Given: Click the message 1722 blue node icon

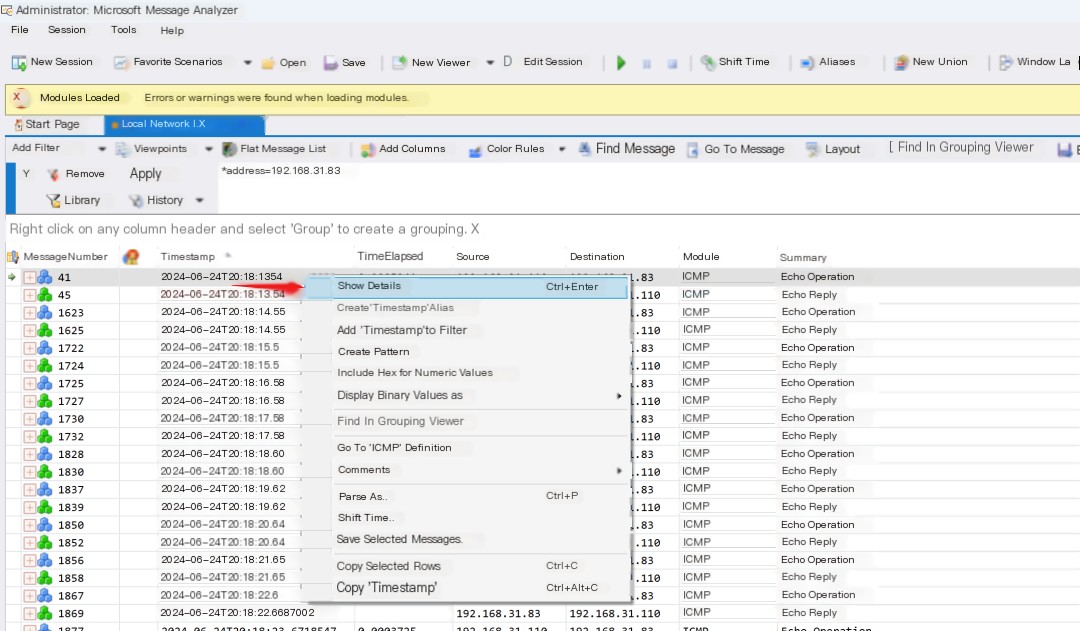Looking at the screenshot, I should [x=45, y=348].
